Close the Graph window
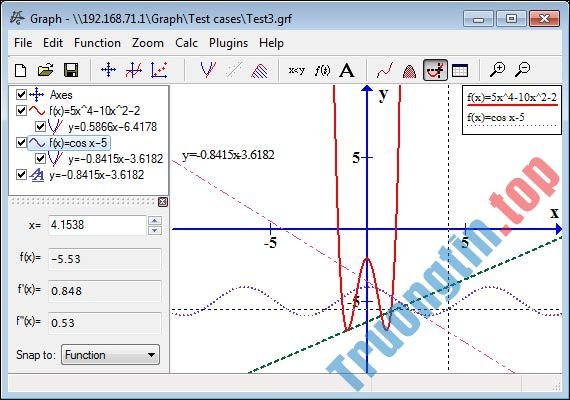This screenshot has height=400, width=570. pyautogui.click(x=544, y=18)
